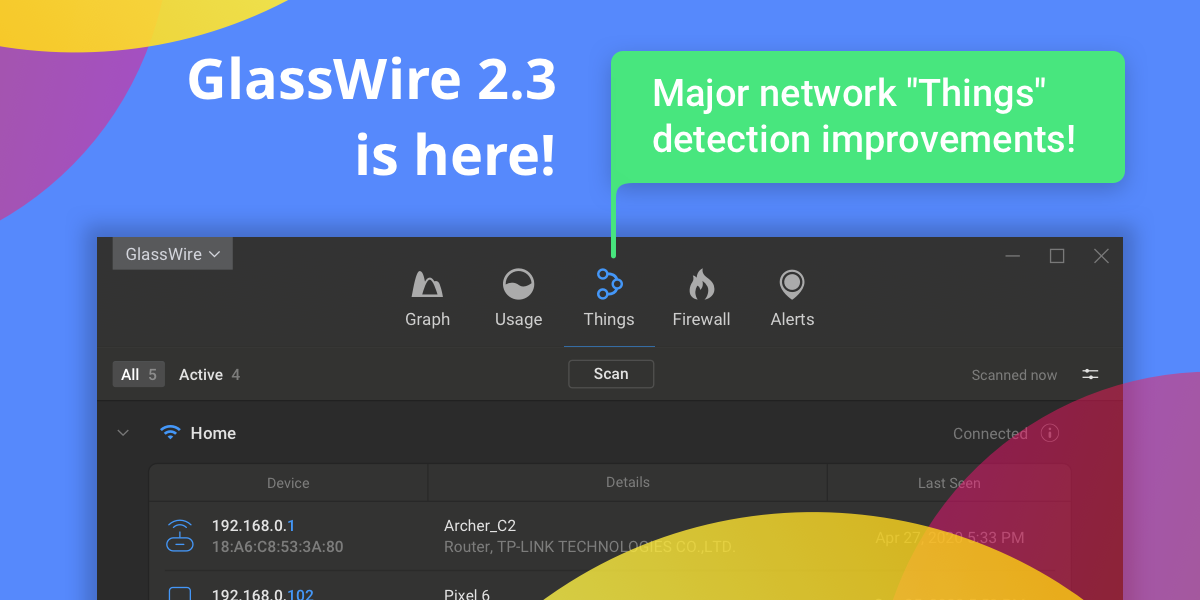1200x600 pixels.
Task: Click the Device column header
Action: pos(287,481)
